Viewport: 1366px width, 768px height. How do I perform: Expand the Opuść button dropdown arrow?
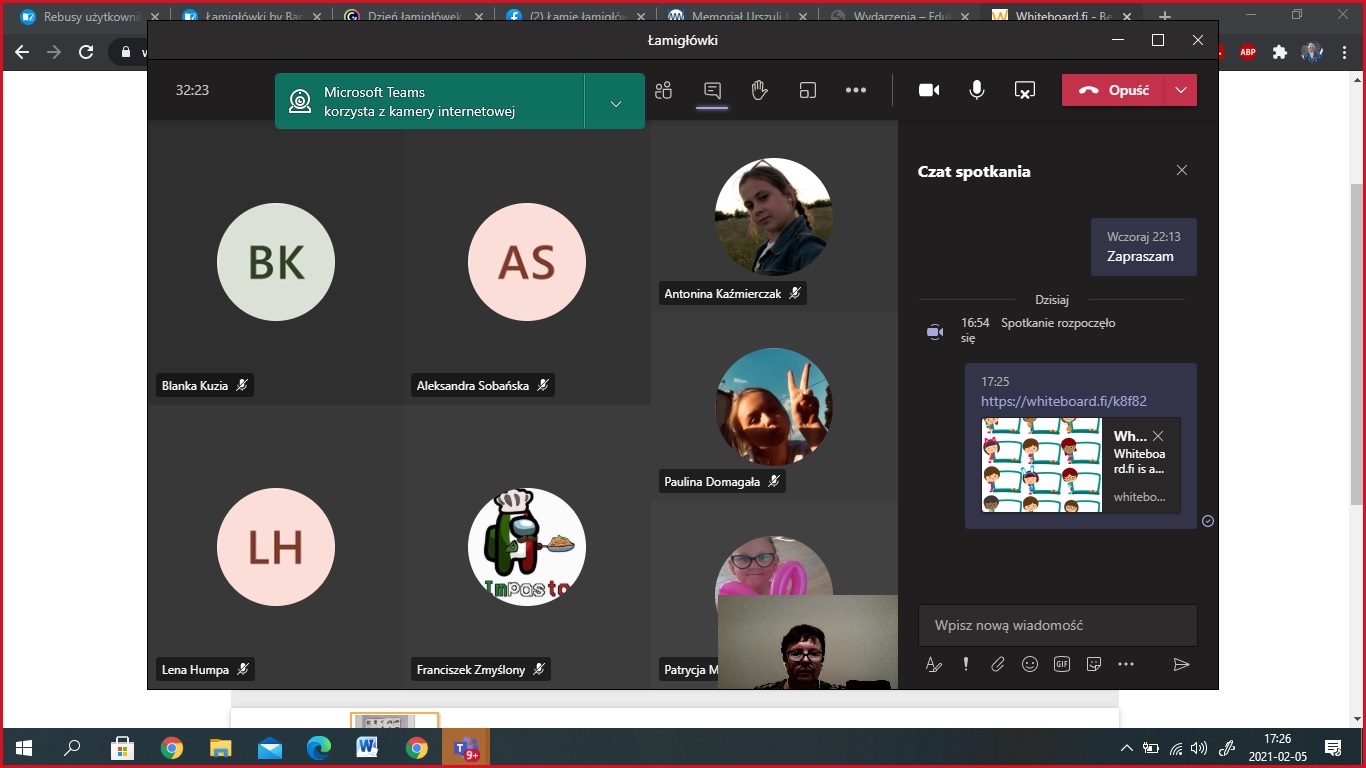point(1181,90)
